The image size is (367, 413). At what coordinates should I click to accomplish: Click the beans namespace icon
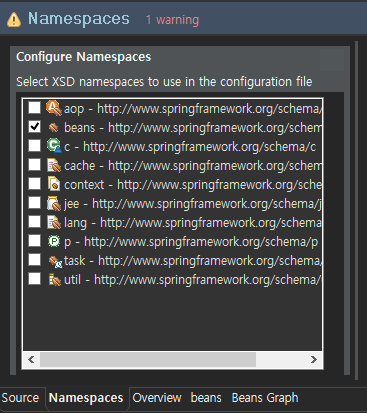tap(53, 127)
